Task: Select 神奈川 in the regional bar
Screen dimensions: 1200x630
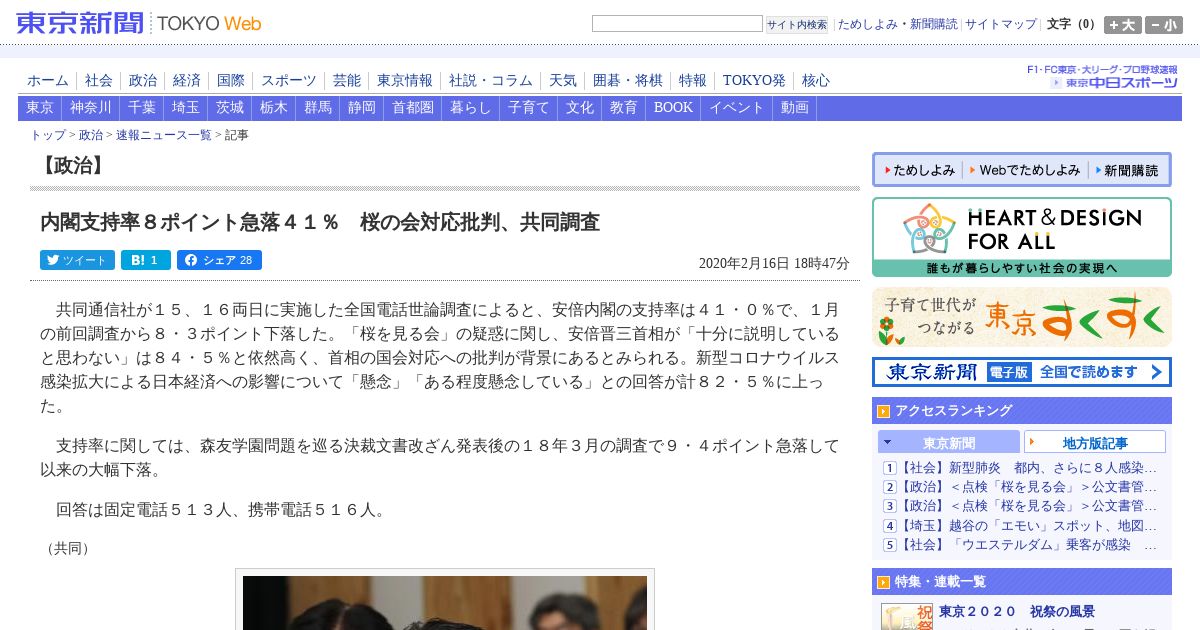Action: pos(91,108)
